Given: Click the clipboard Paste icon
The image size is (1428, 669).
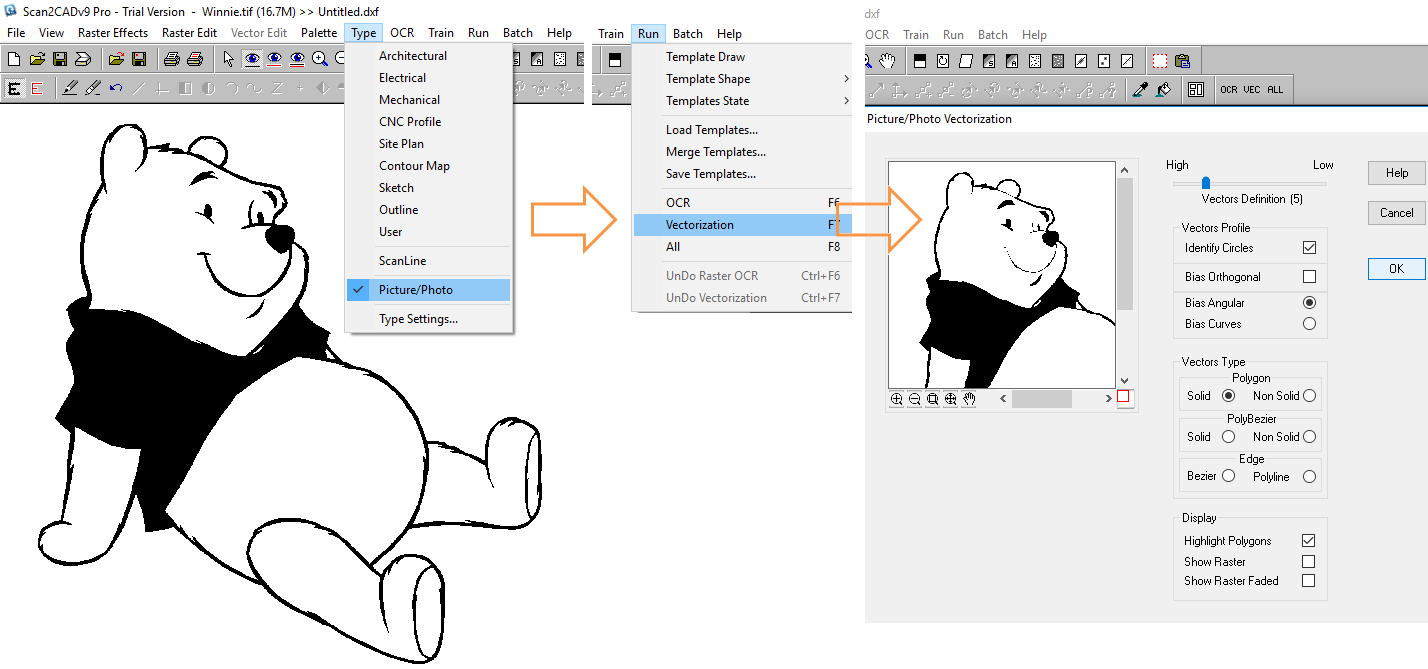Looking at the screenshot, I should pyautogui.click(x=1183, y=60).
